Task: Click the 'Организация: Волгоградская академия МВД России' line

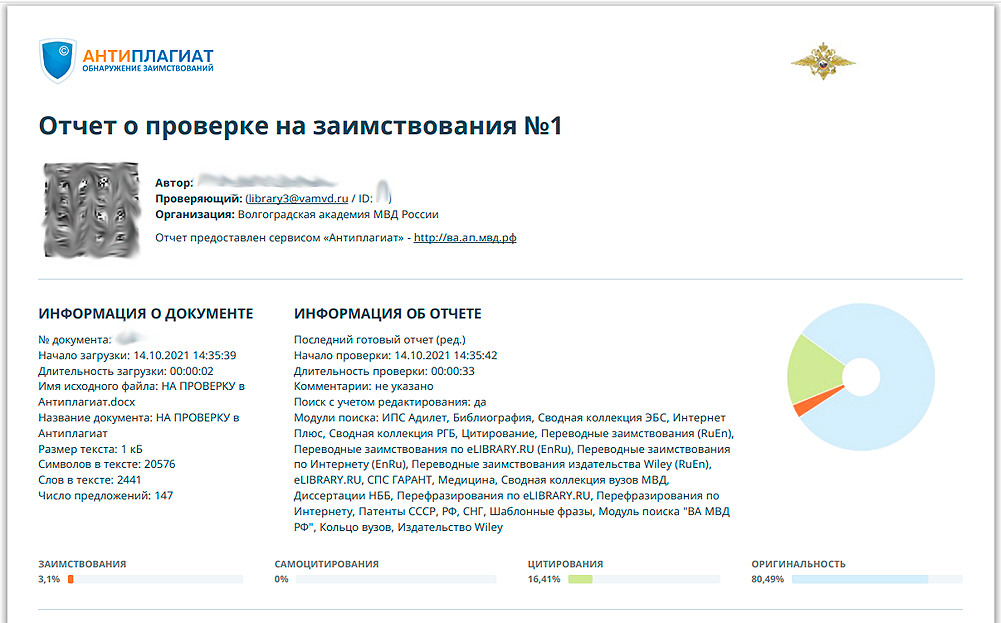Action: (x=297, y=214)
